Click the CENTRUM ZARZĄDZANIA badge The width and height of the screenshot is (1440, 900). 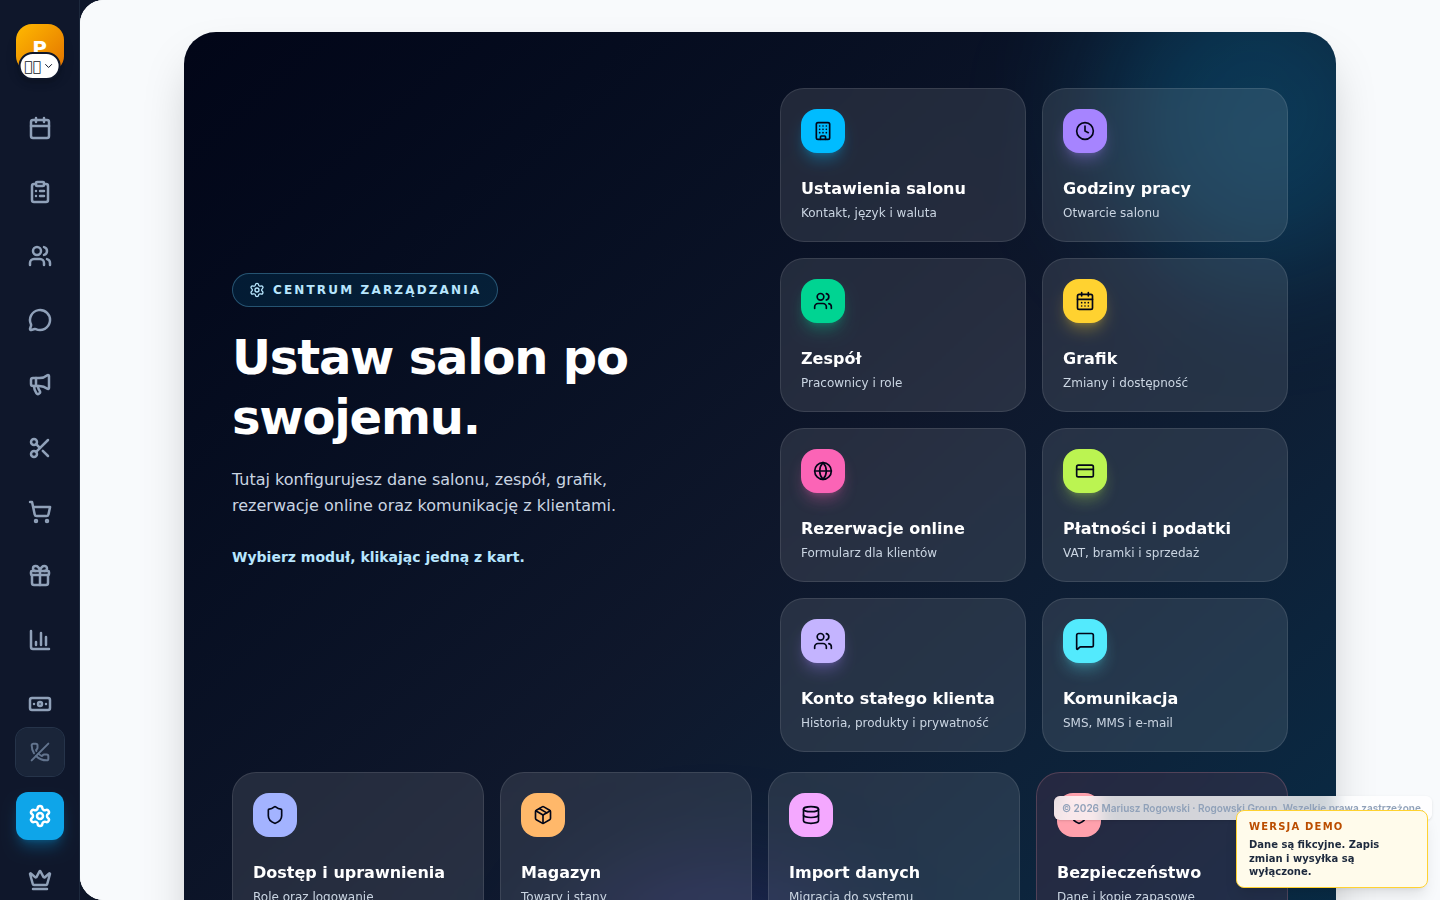pyautogui.click(x=365, y=290)
